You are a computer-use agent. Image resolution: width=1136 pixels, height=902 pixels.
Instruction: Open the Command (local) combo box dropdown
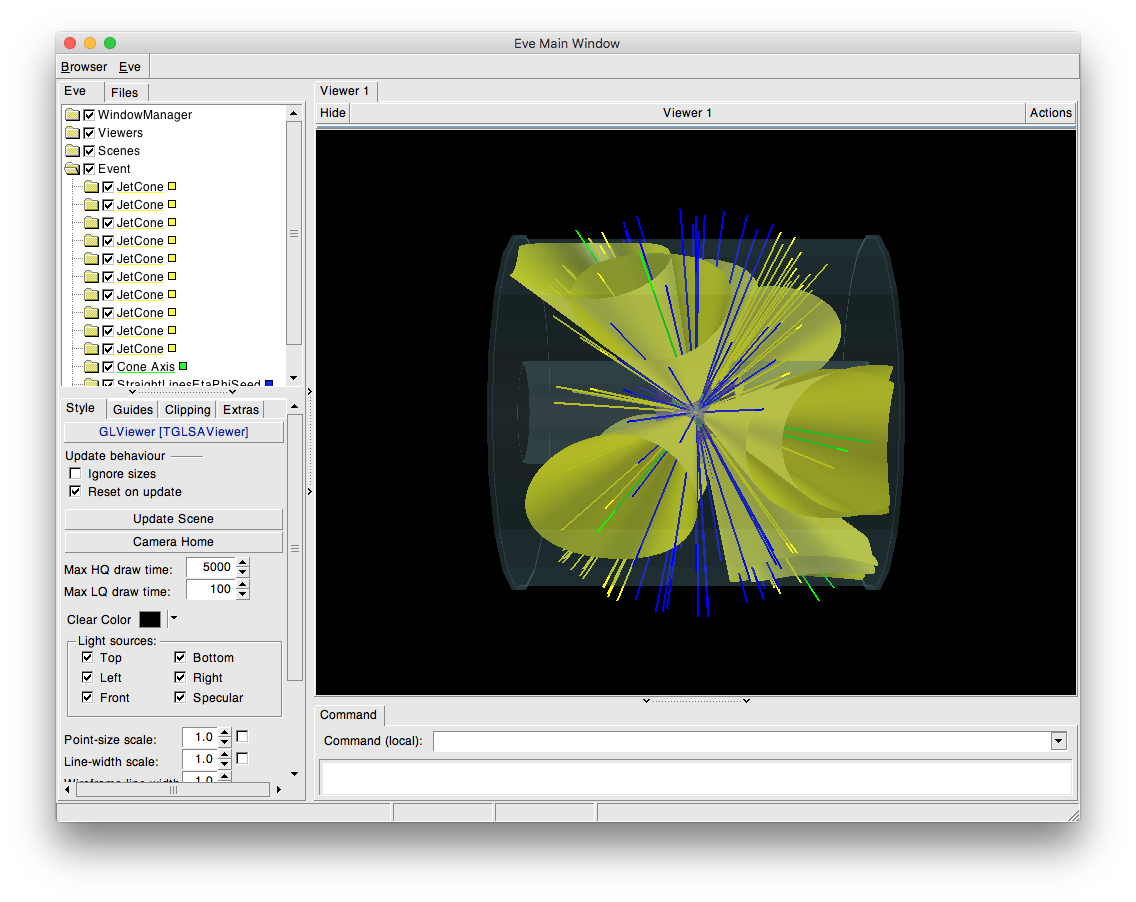click(1059, 741)
